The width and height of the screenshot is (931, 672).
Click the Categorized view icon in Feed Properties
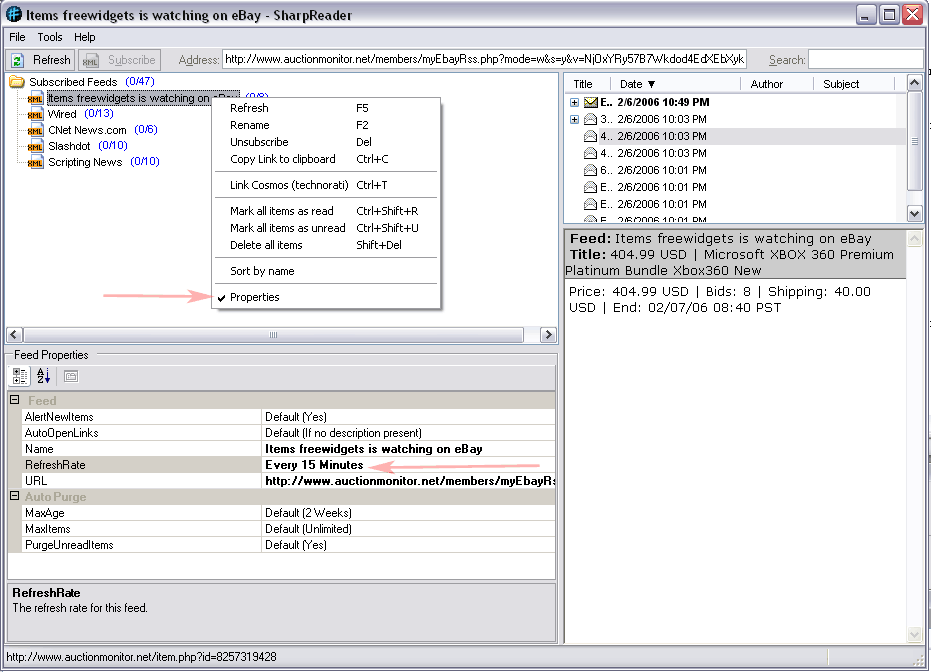coord(20,376)
